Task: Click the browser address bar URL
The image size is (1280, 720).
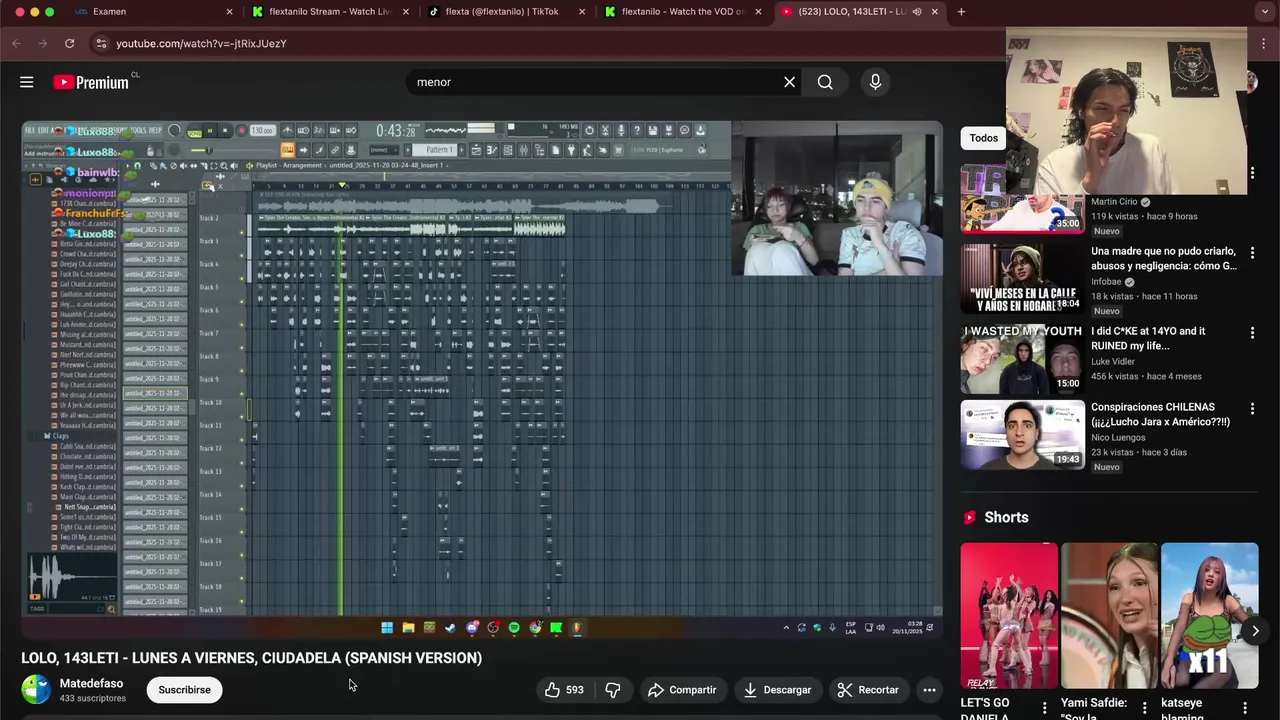Action: [x=201, y=44]
